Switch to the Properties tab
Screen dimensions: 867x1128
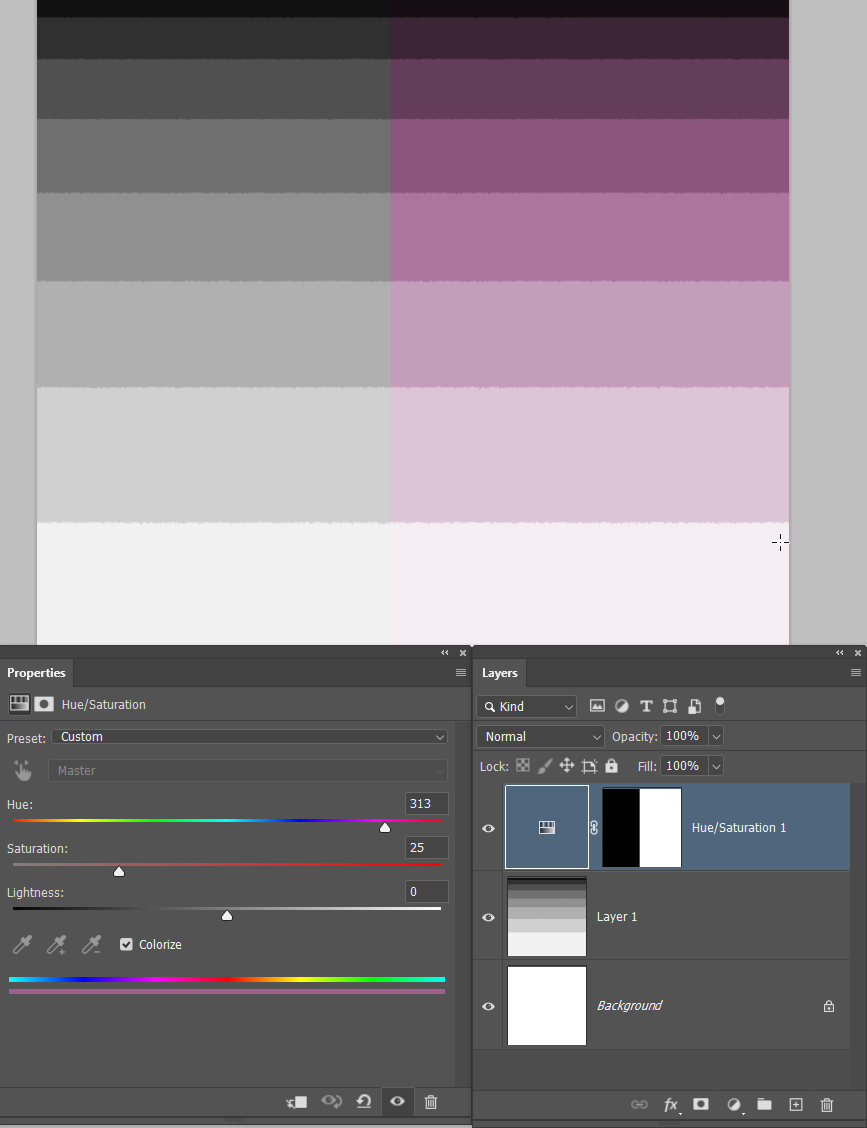point(37,673)
